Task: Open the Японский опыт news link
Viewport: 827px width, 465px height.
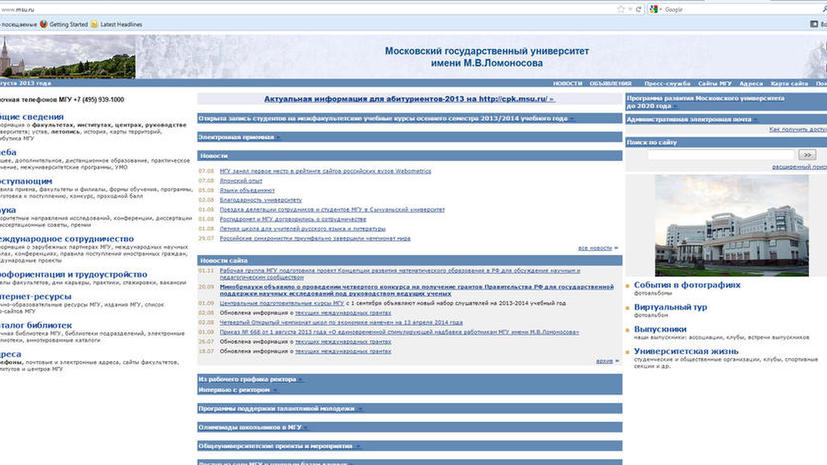Action: pyautogui.click(x=241, y=181)
